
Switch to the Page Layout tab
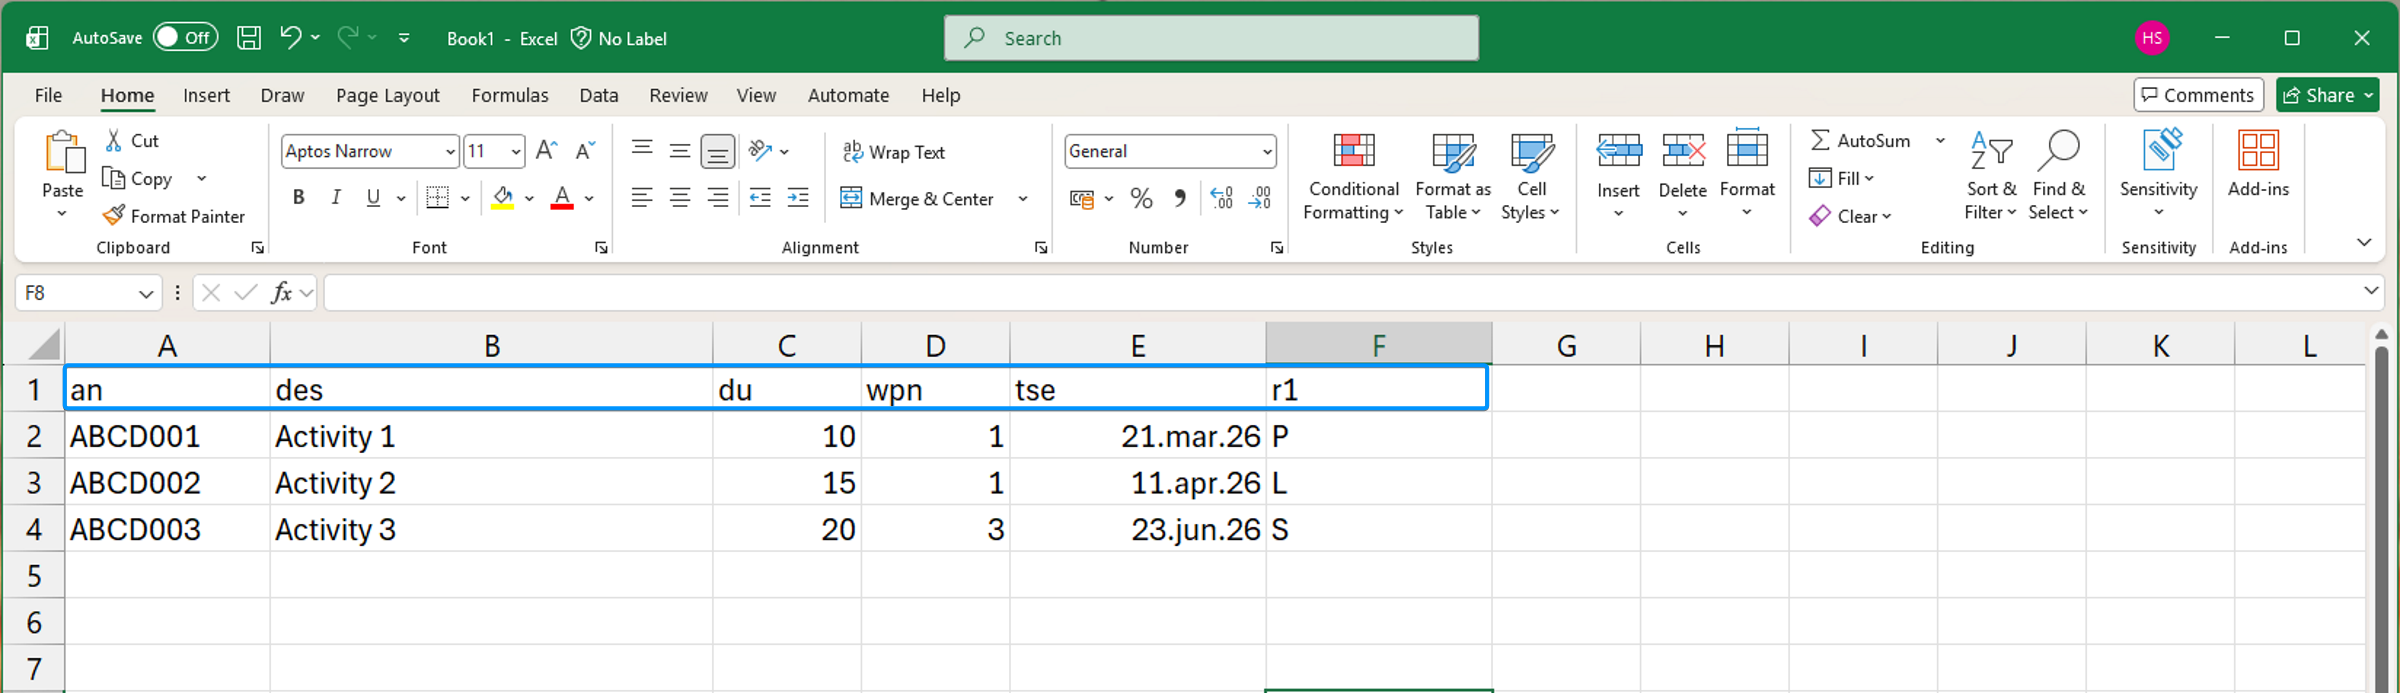[x=387, y=95]
